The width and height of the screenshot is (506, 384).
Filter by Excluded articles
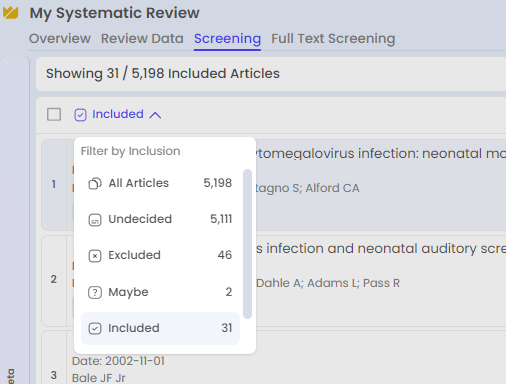pyautogui.click(x=160, y=255)
